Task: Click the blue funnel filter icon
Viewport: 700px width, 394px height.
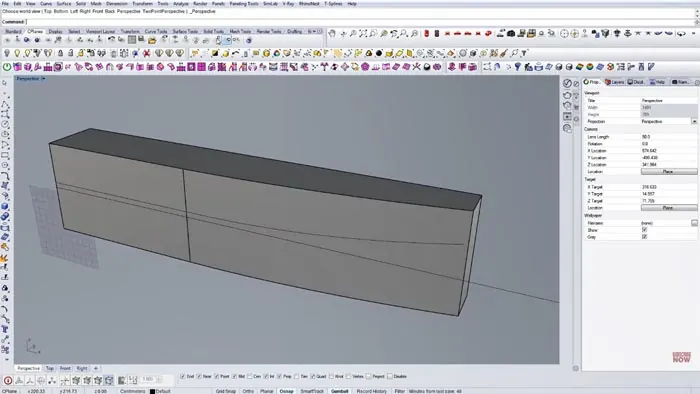Action: click(517, 67)
